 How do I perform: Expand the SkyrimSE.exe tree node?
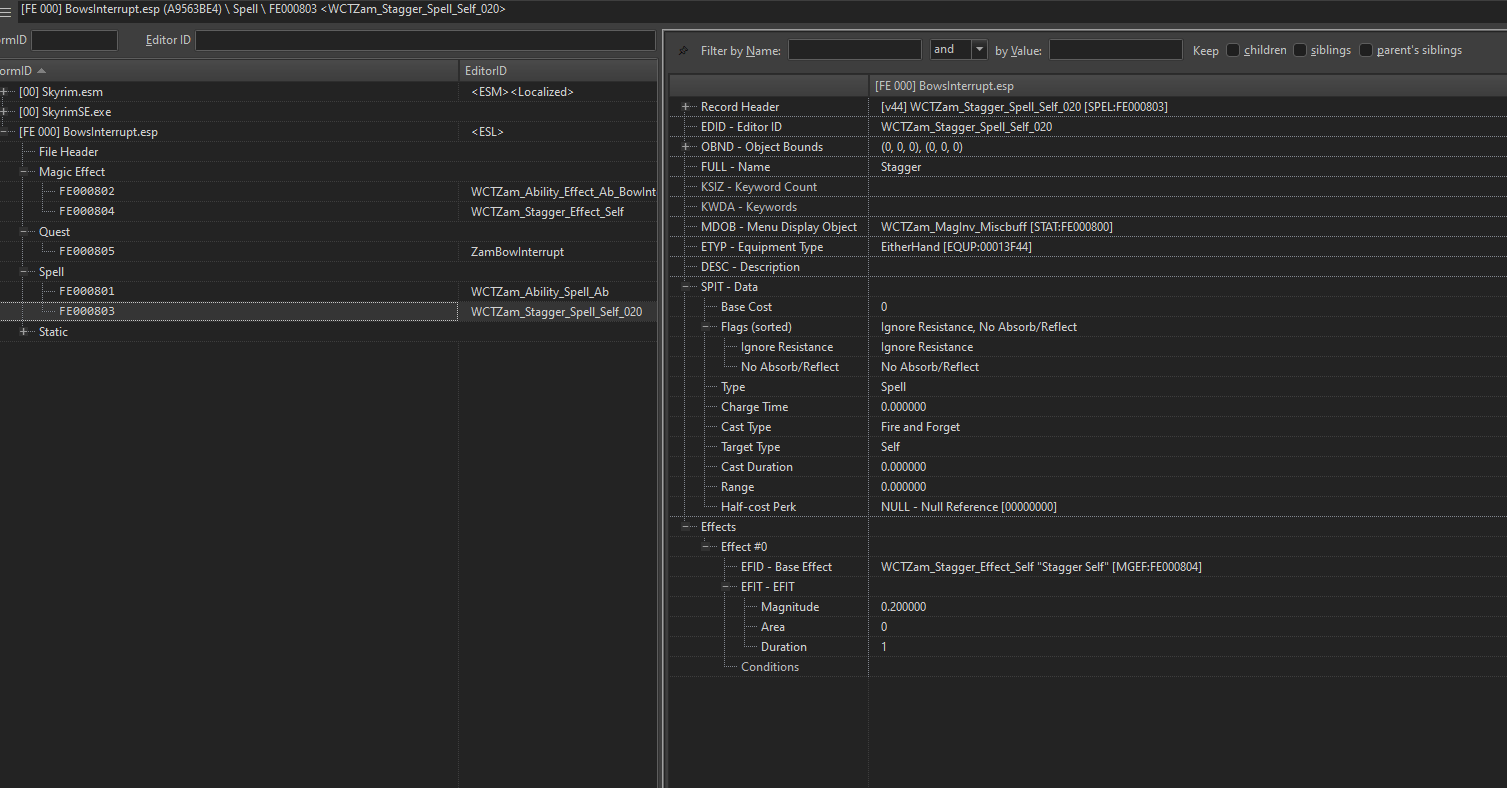click(5, 112)
